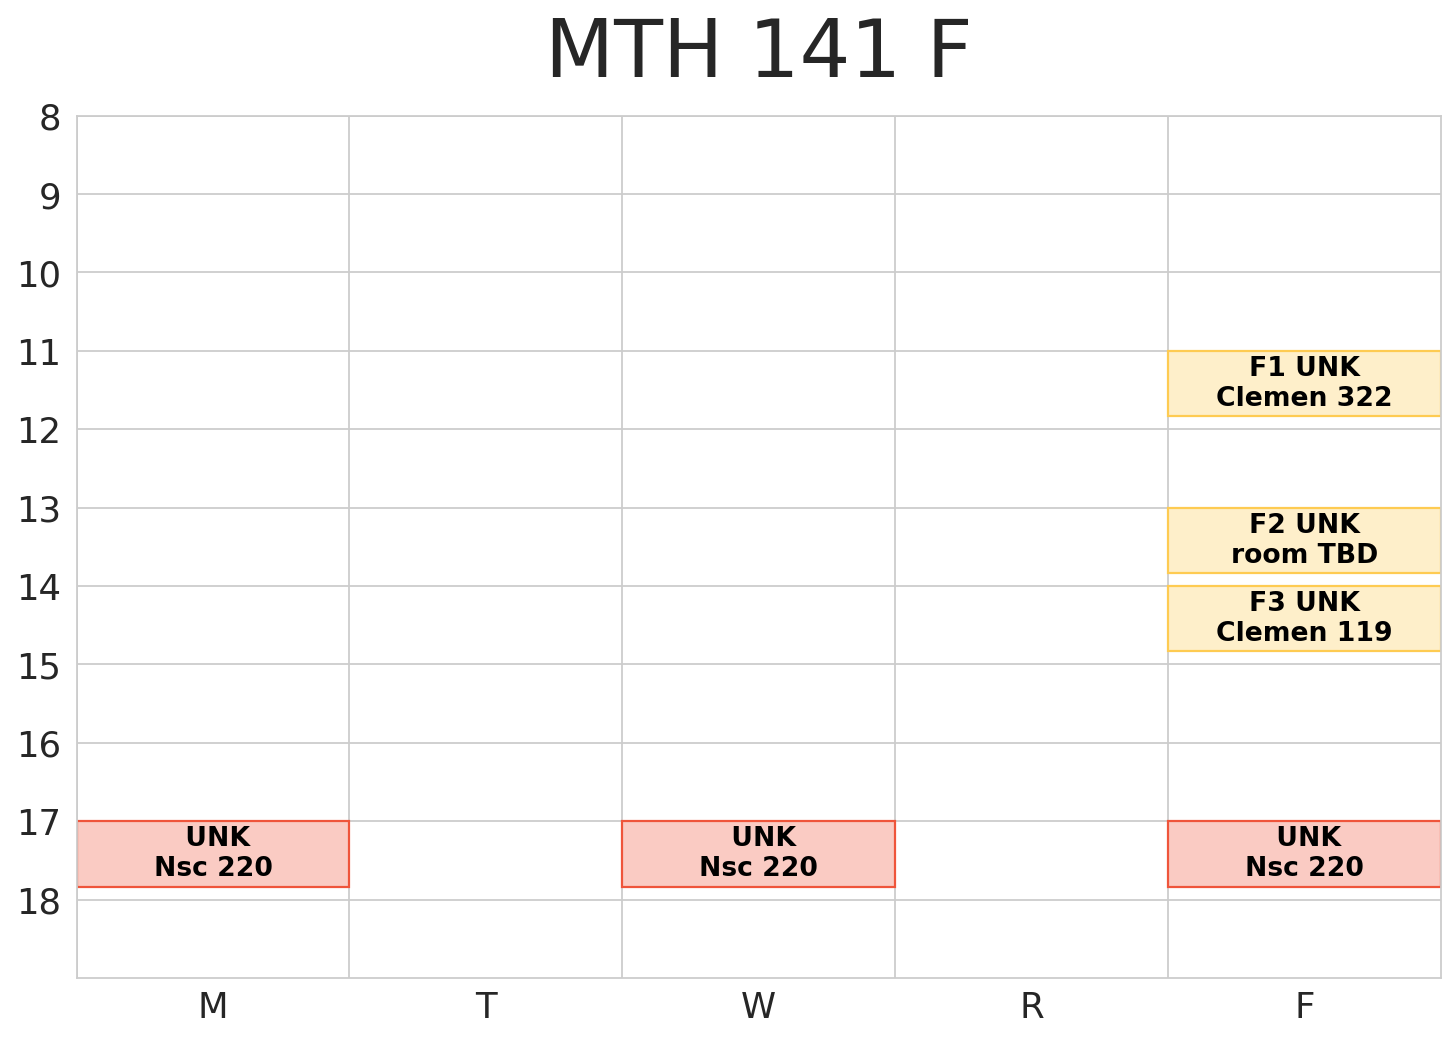Click the 11 hour label

(x=40, y=353)
